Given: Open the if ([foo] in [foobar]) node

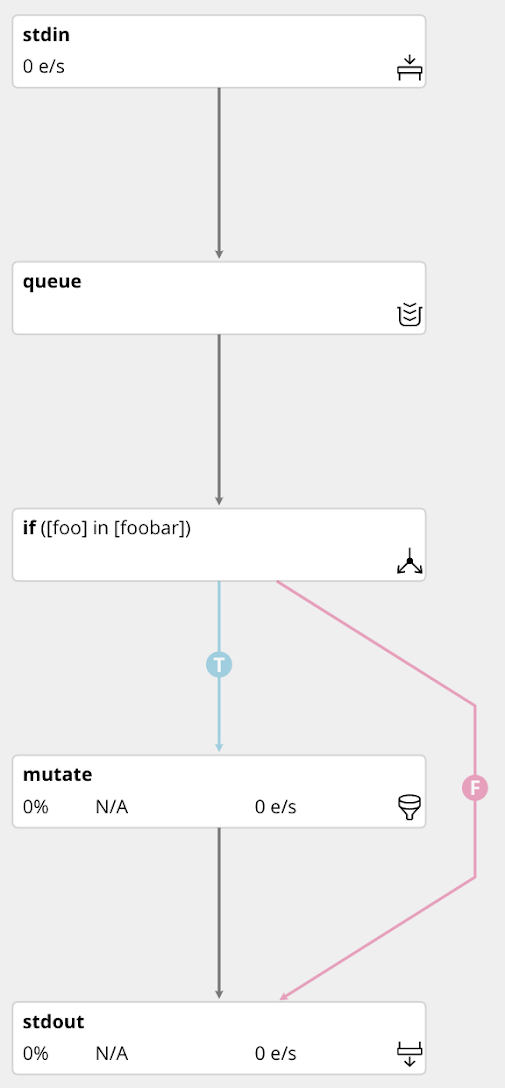Looking at the screenshot, I should (219, 545).
